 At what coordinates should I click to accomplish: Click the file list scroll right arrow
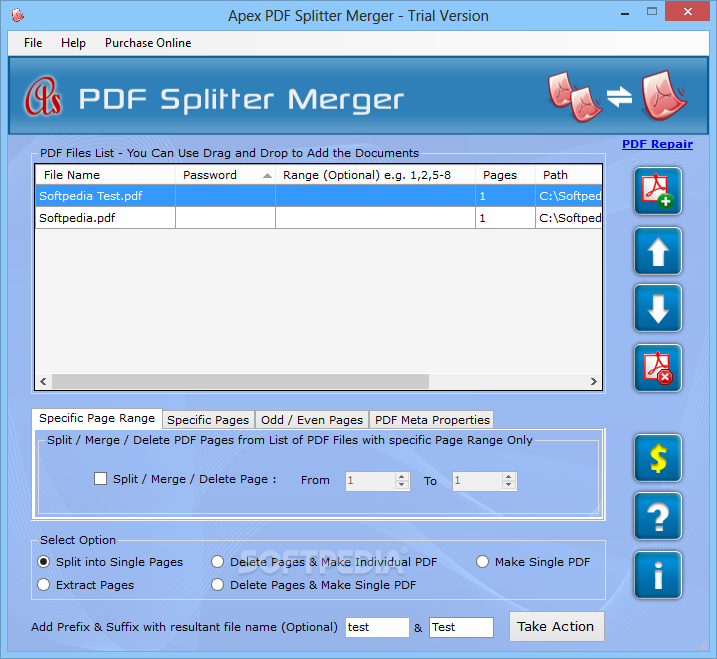click(x=594, y=381)
